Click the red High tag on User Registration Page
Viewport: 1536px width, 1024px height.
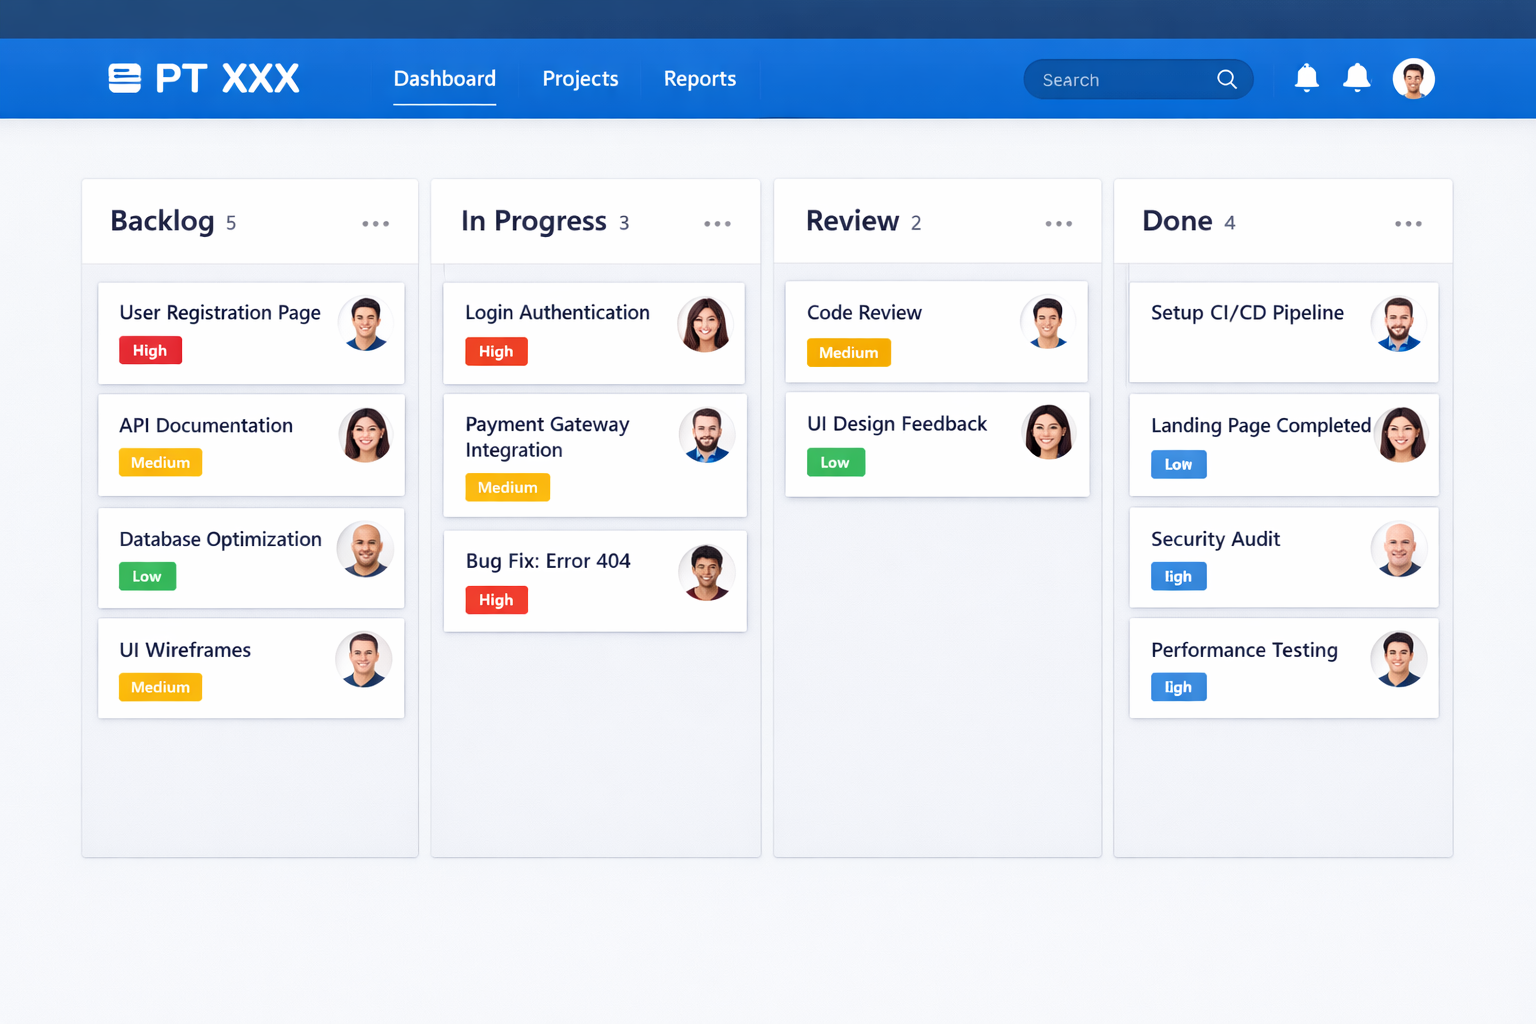click(x=150, y=351)
